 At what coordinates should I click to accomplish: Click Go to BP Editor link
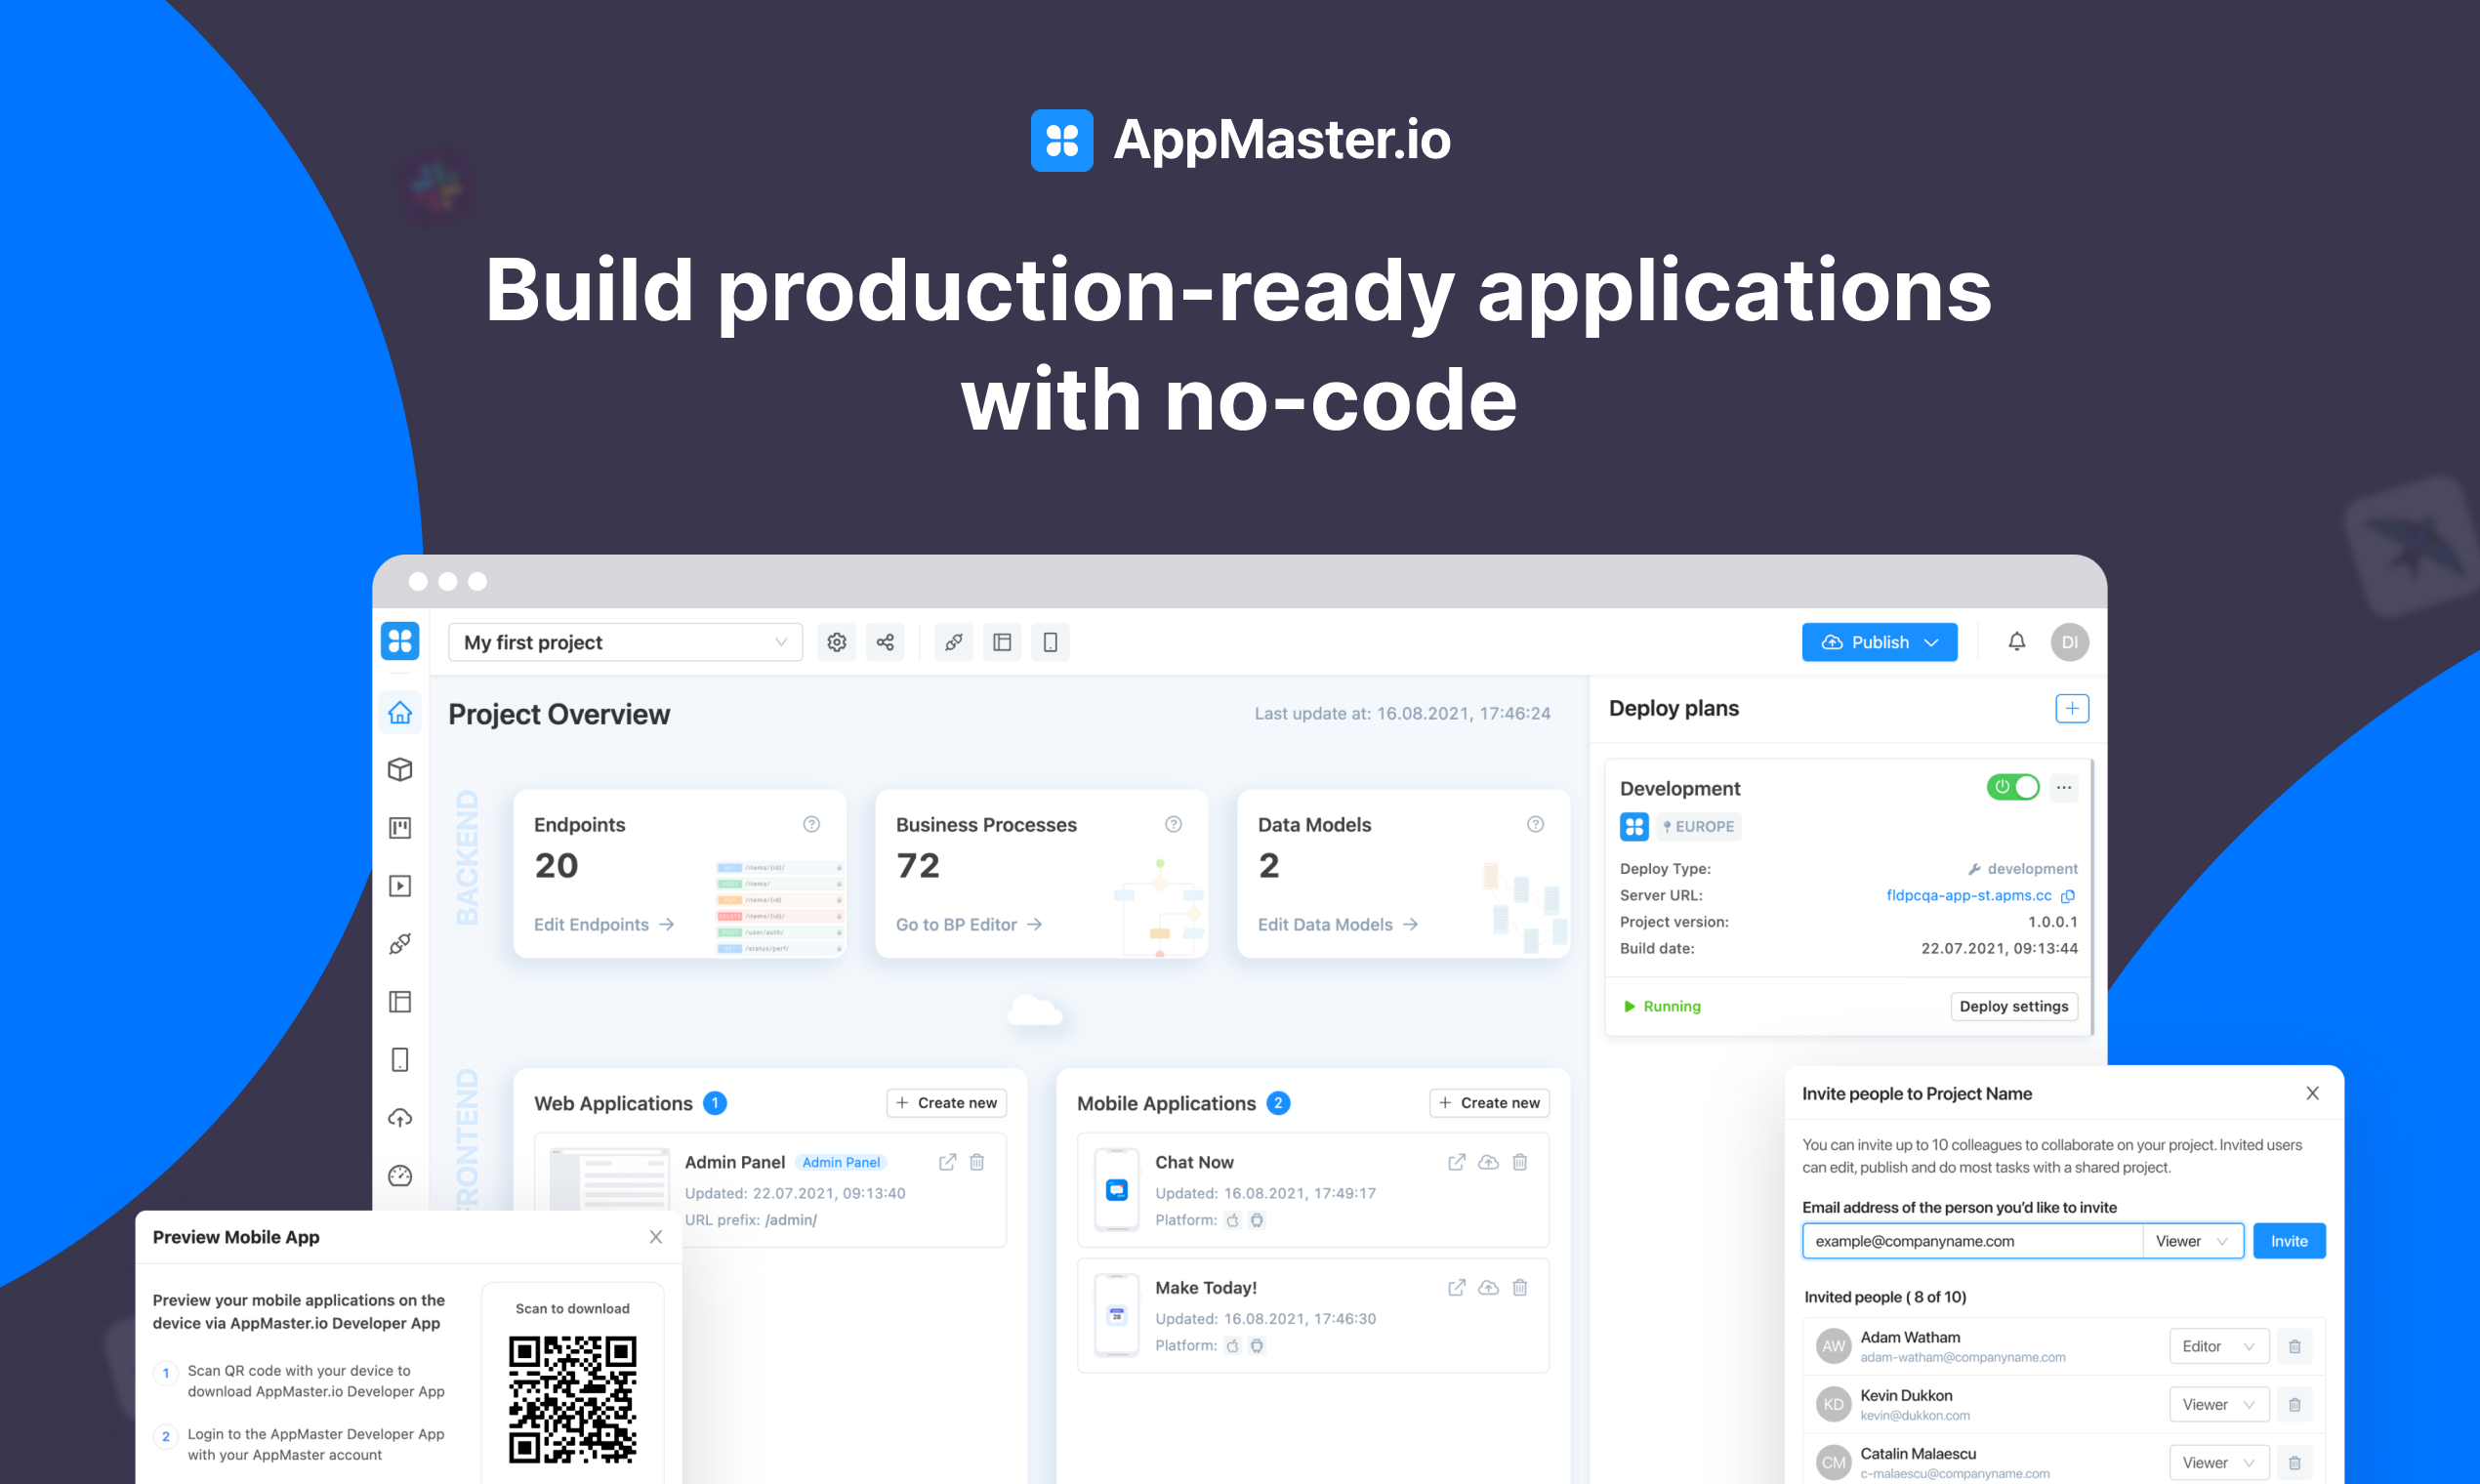click(x=969, y=924)
